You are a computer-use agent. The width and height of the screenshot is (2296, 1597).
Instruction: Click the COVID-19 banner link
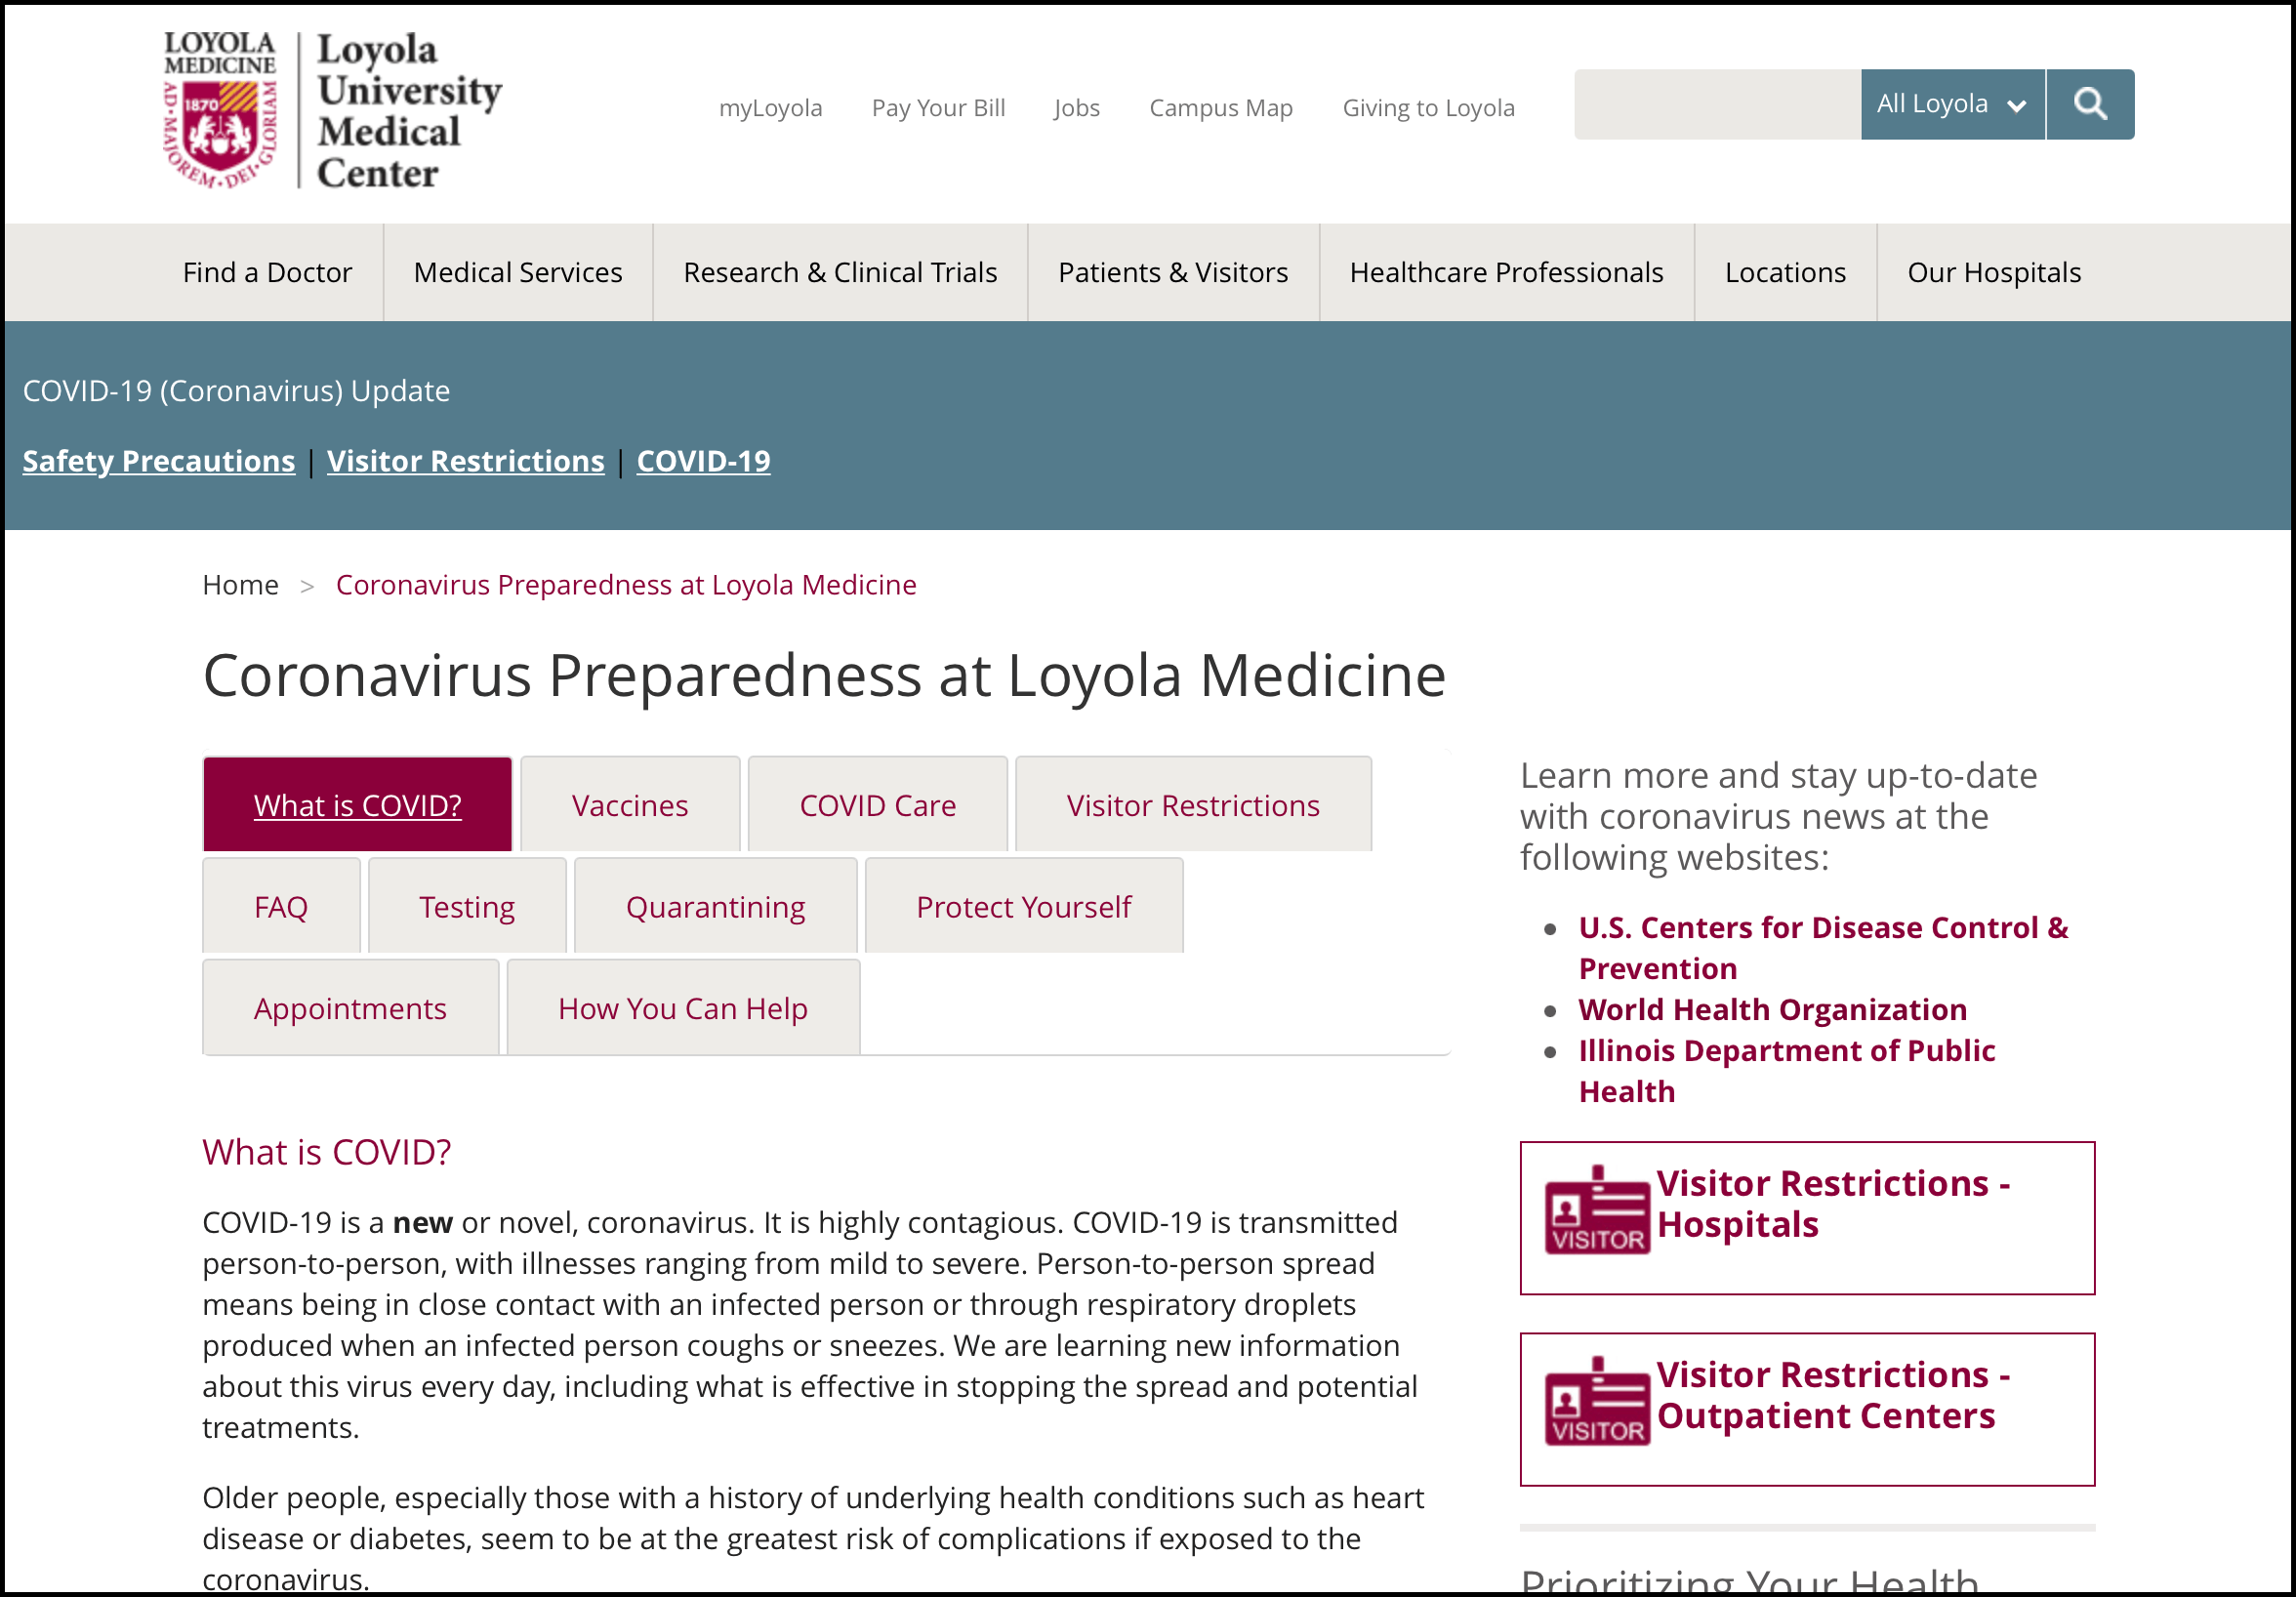point(703,461)
